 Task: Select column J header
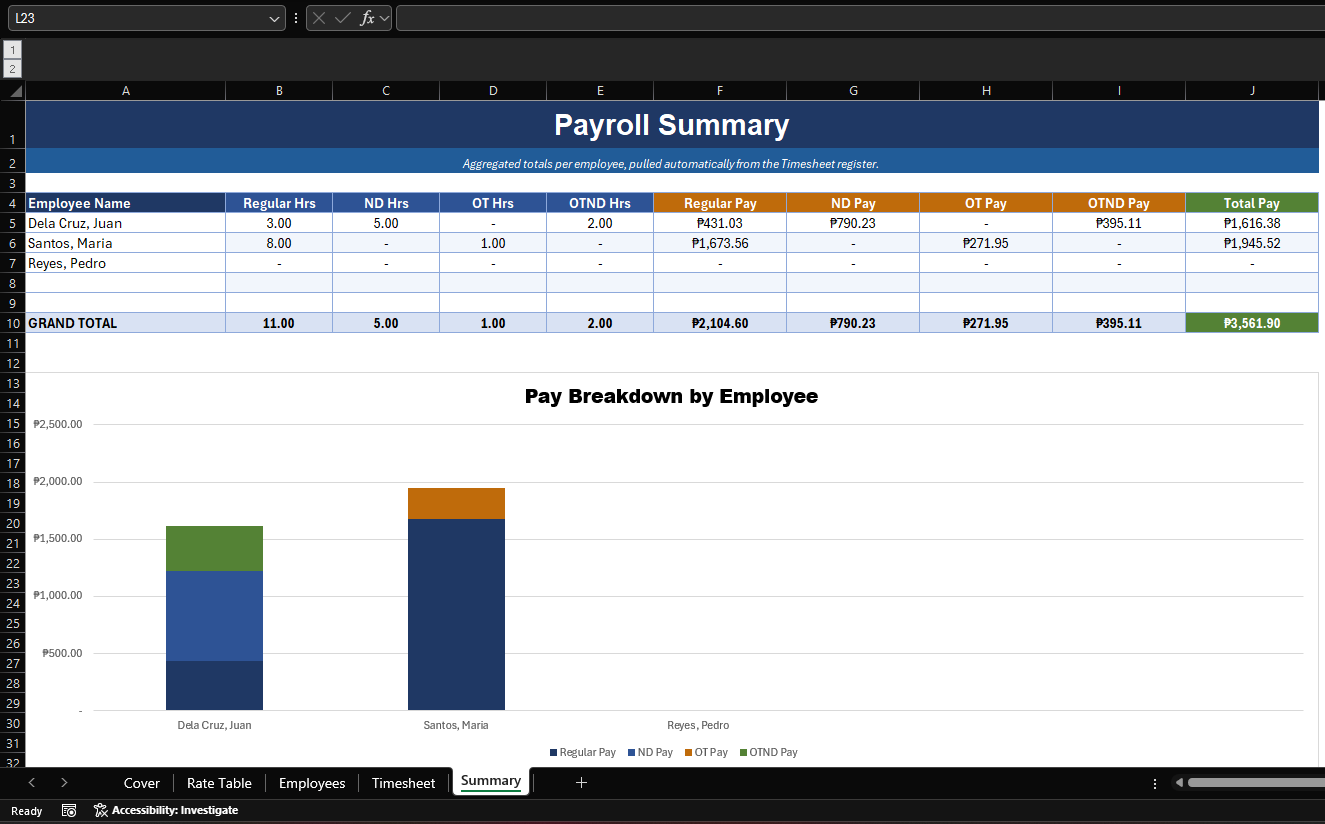pyautogui.click(x=1252, y=91)
